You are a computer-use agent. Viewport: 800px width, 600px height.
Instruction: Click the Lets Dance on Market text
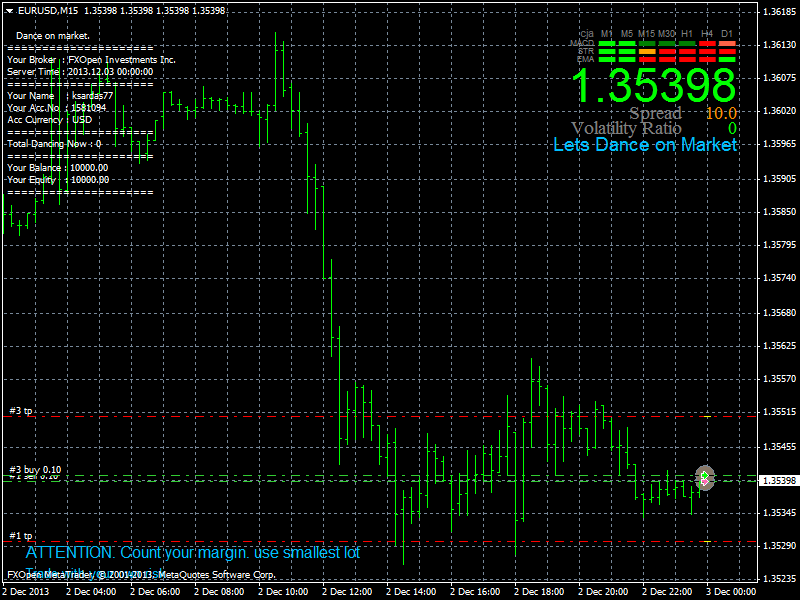point(645,144)
